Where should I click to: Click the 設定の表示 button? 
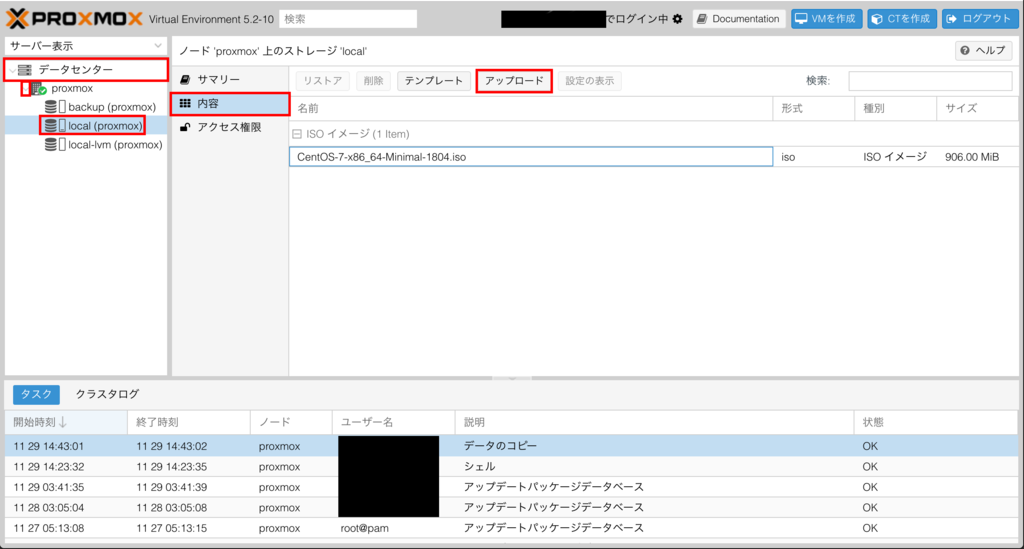pyautogui.click(x=590, y=81)
